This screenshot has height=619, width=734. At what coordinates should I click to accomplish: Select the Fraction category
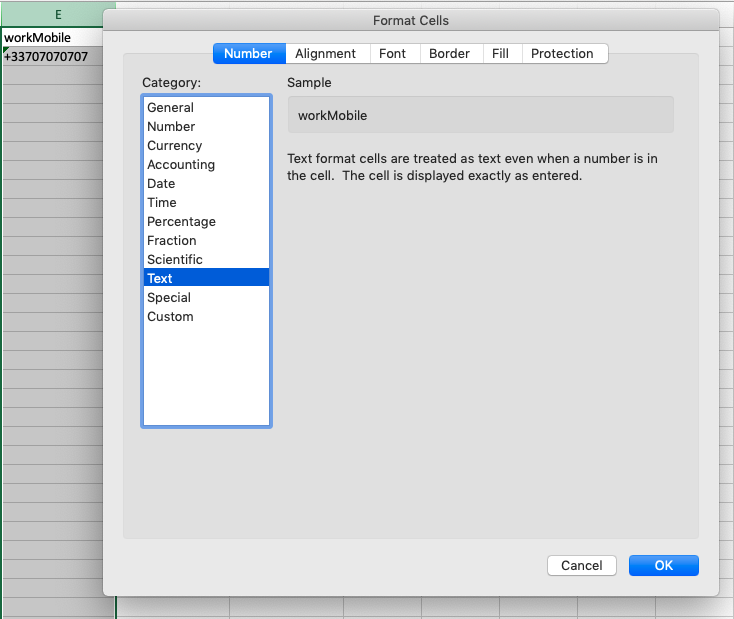[172, 241]
